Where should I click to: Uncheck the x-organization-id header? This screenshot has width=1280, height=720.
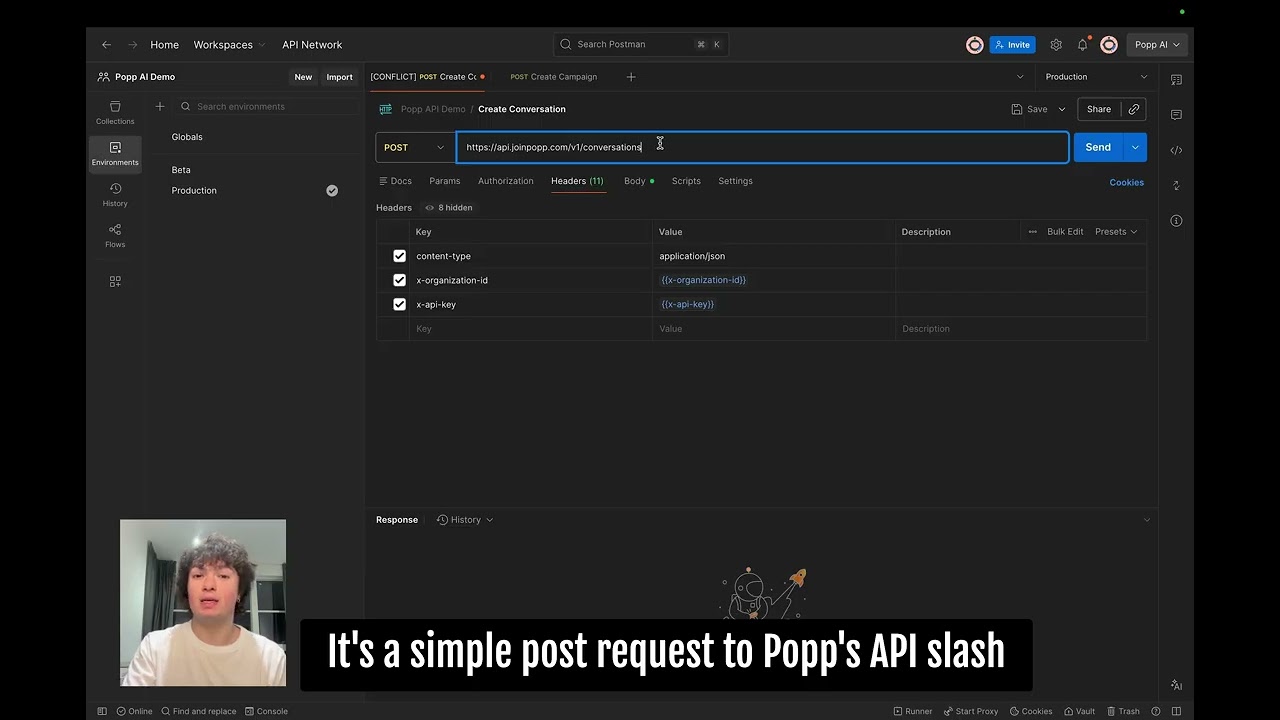399,280
